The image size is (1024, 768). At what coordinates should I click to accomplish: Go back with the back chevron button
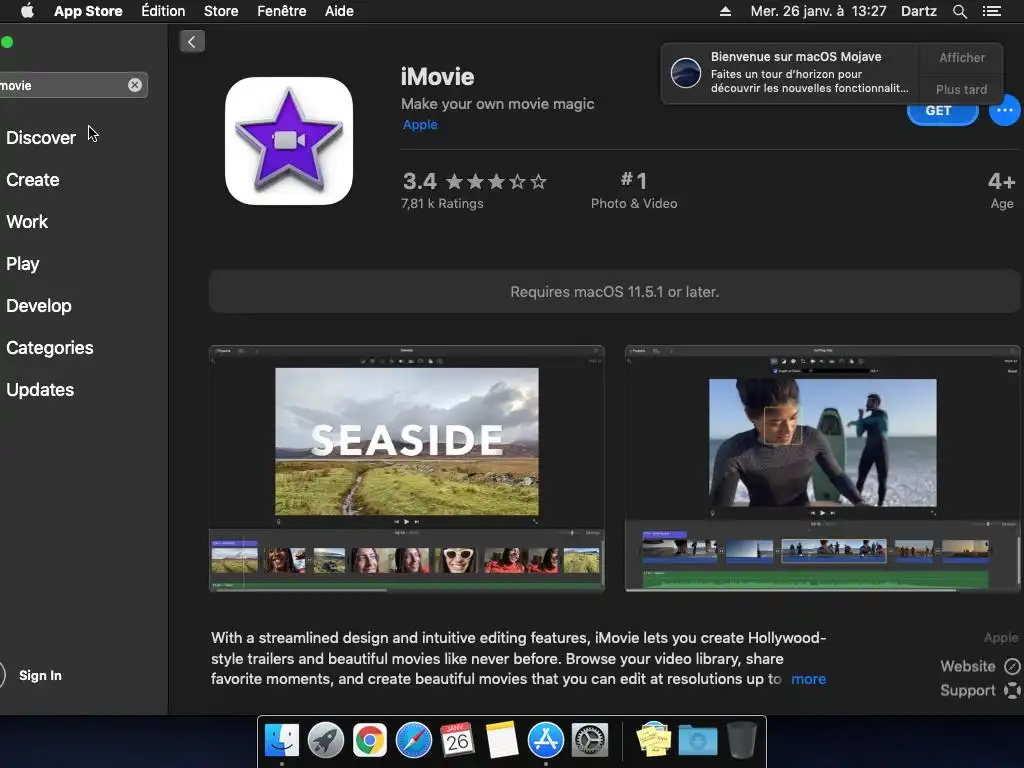(x=192, y=42)
